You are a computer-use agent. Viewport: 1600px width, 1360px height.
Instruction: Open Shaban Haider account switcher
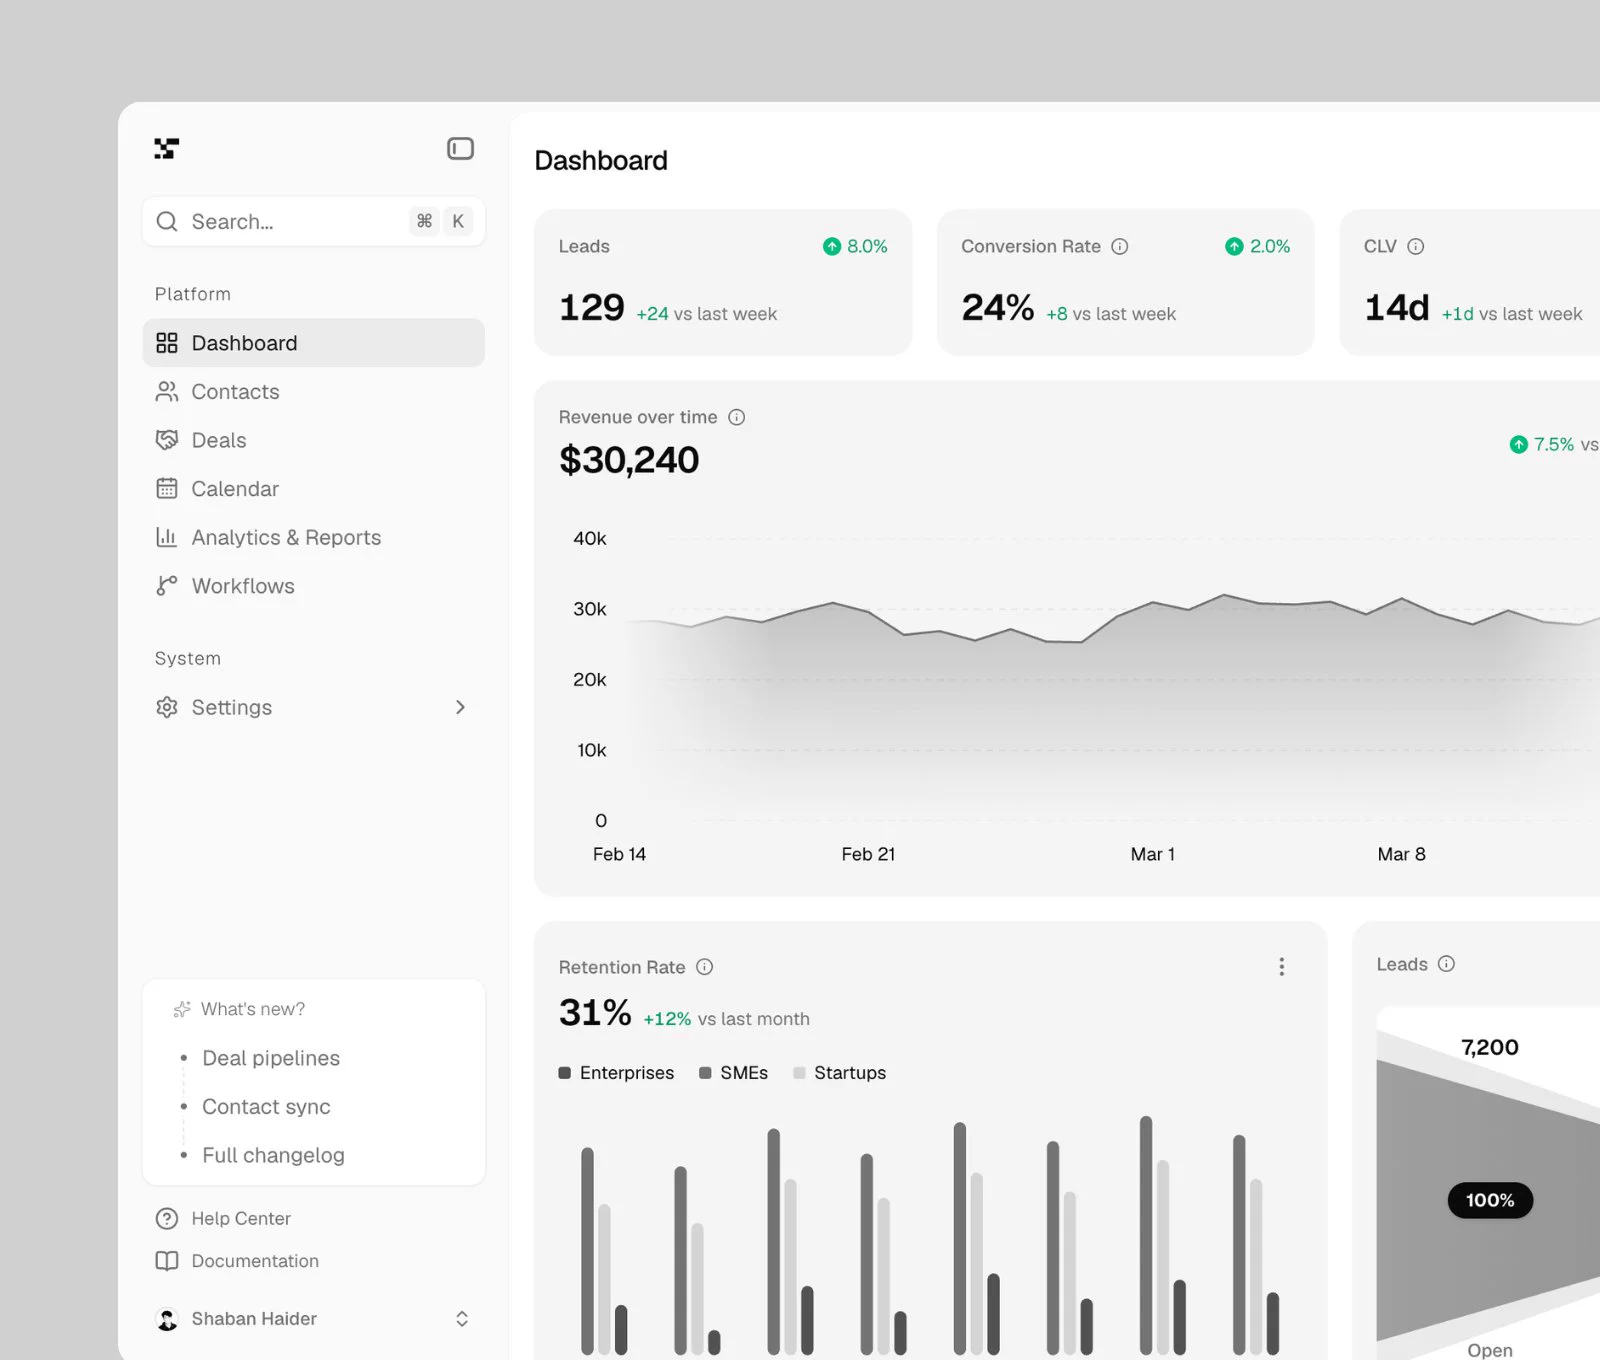click(314, 1319)
